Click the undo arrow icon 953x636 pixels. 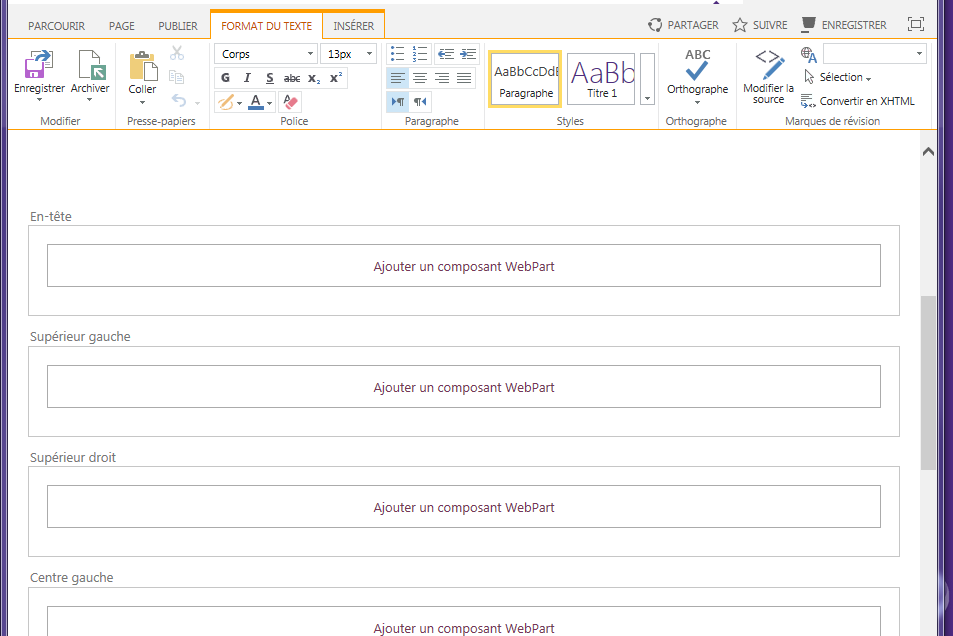pyautogui.click(x=179, y=100)
